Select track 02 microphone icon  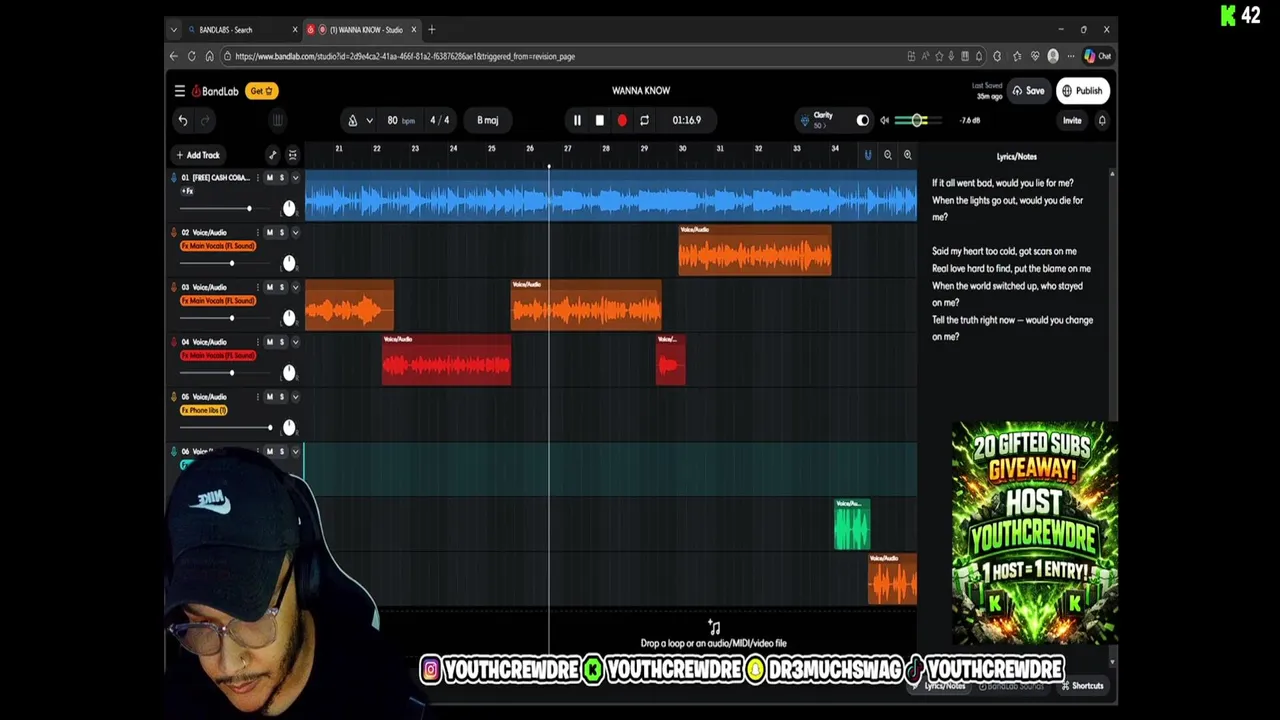pyautogui.click(x=174, y=232)
